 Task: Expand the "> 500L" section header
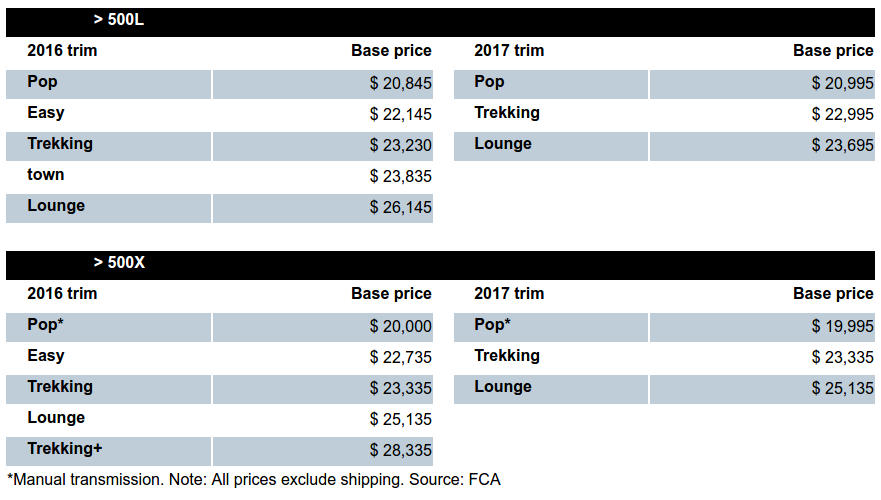coord(119,20)
